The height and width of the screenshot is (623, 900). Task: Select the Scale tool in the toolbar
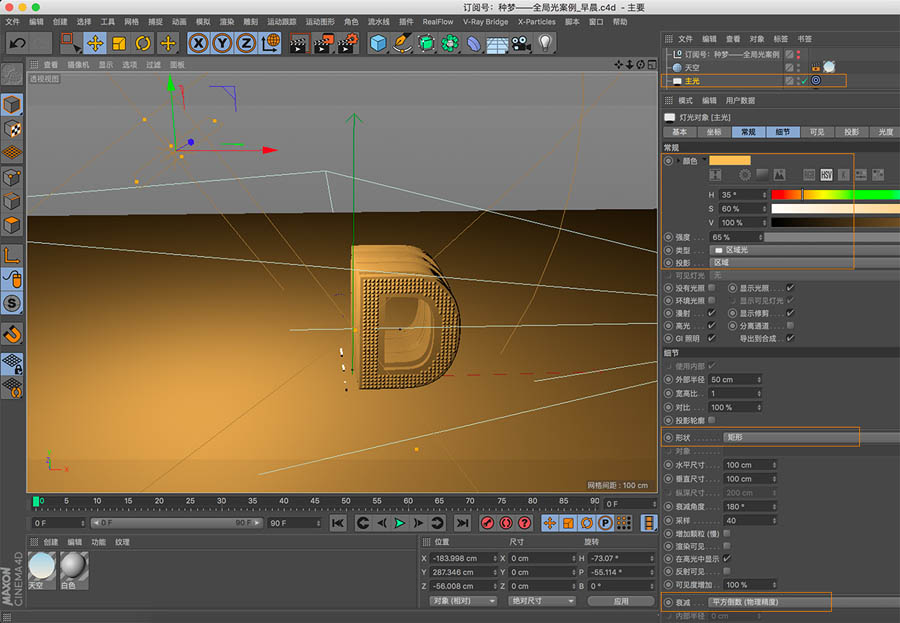pos(121,42)
